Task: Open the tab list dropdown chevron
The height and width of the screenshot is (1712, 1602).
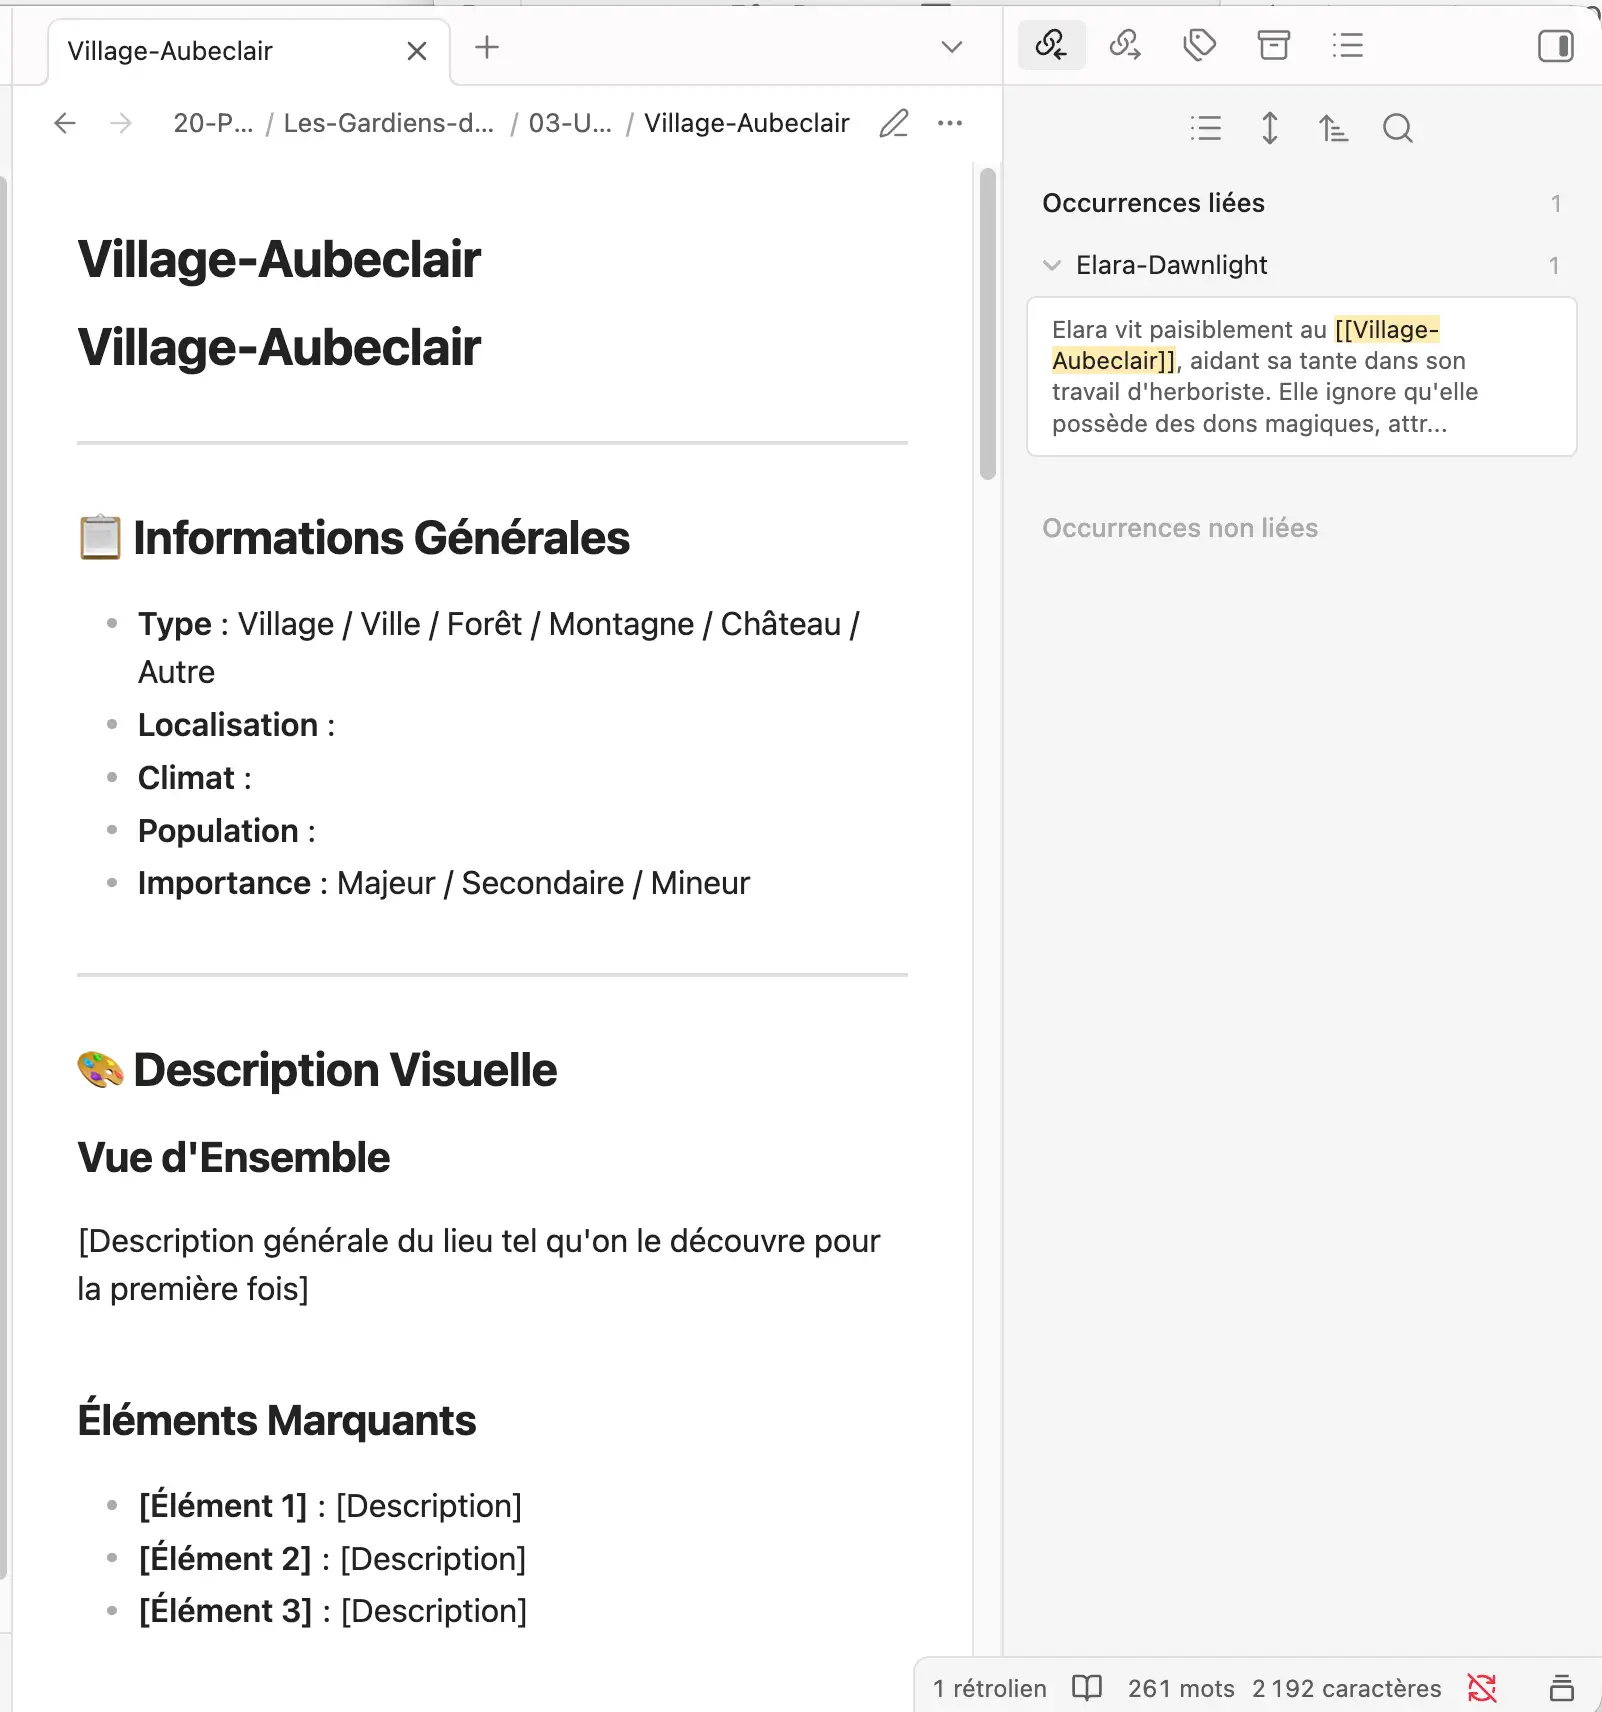Action: (x=952, y=47)
